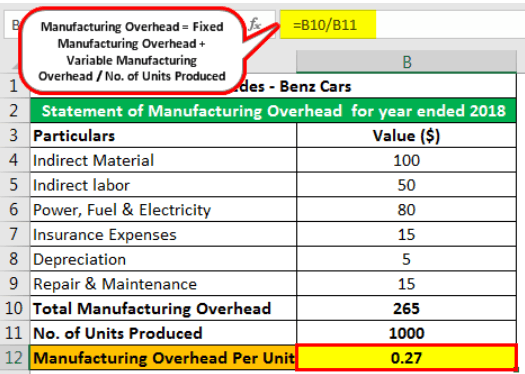Click the Indirect labor cell
This screenshot has width=525, height=374.
(163, 185)
